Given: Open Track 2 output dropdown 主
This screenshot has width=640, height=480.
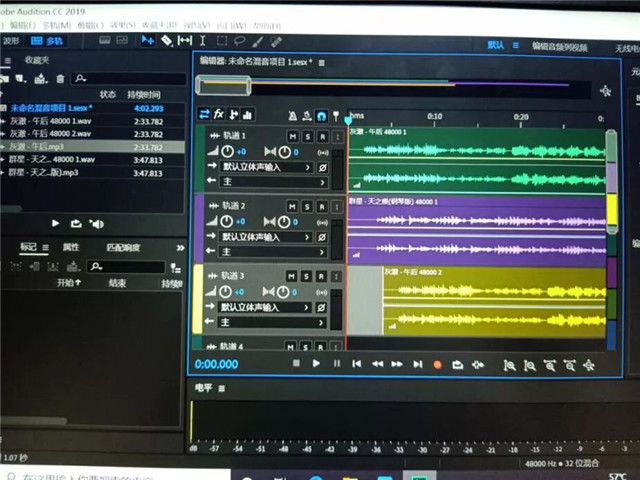Looking at the screenshot, I should pyautogui.click(x=264, y=252).
